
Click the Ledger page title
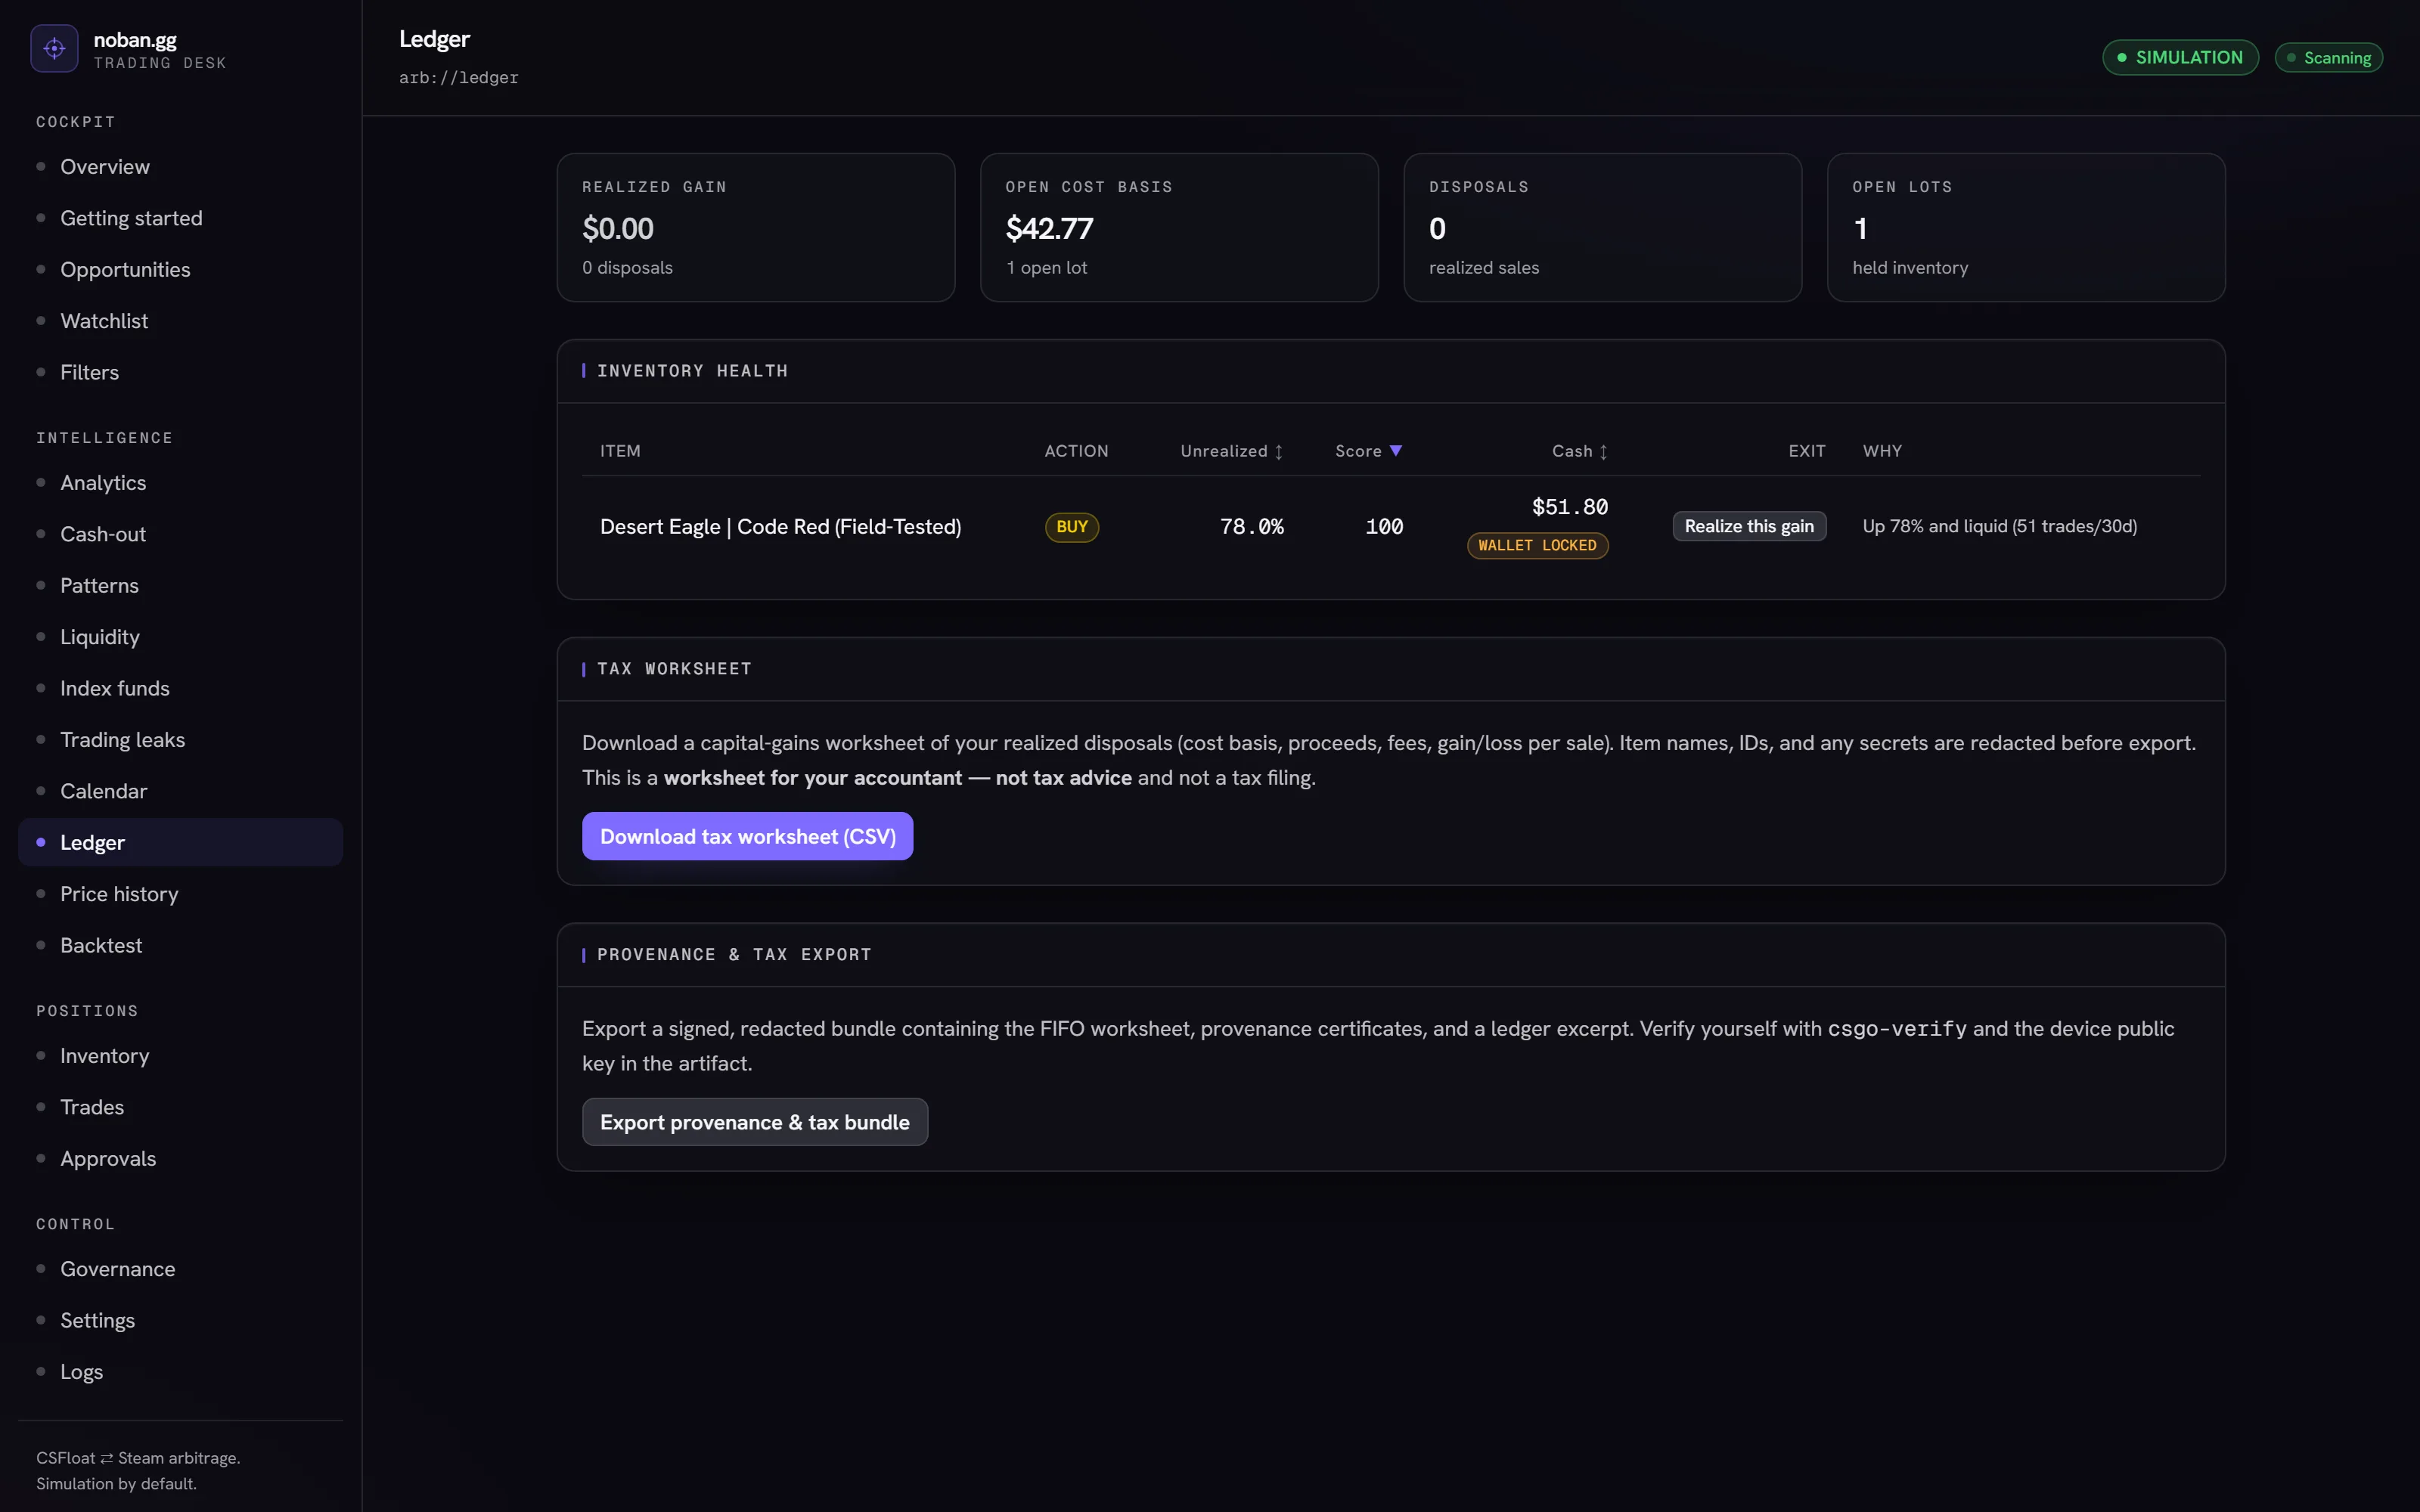434,39
